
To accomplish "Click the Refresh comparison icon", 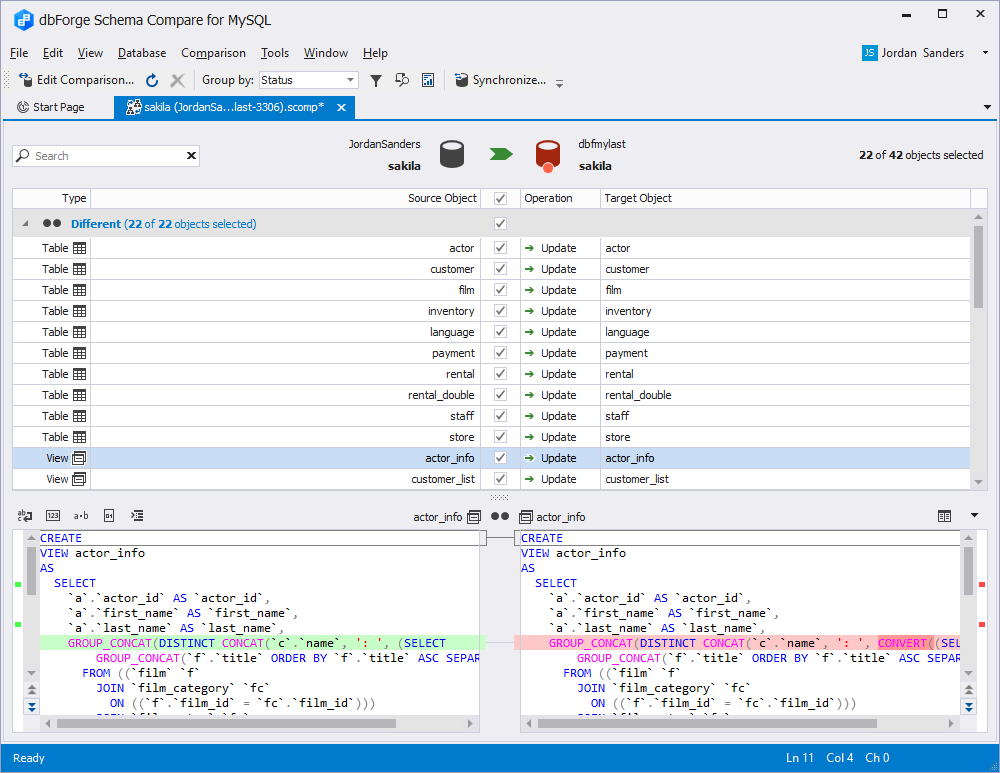I will pos(152,80).
